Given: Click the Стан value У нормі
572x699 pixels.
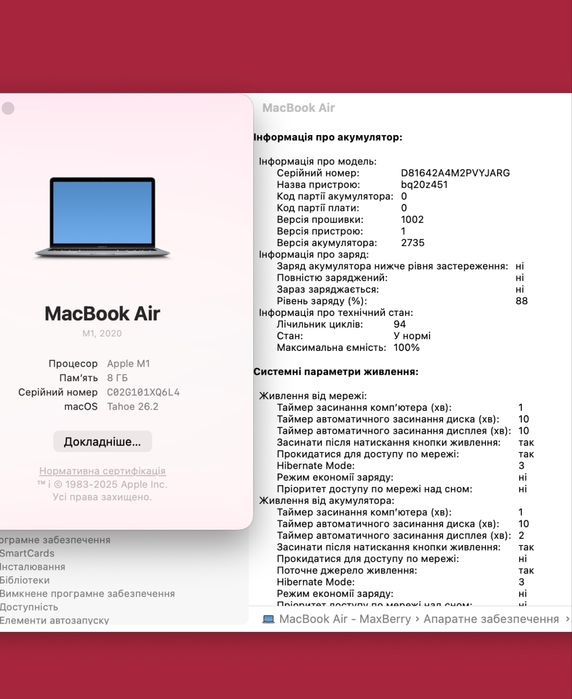Looking at the screenshot, I should 412,336.
